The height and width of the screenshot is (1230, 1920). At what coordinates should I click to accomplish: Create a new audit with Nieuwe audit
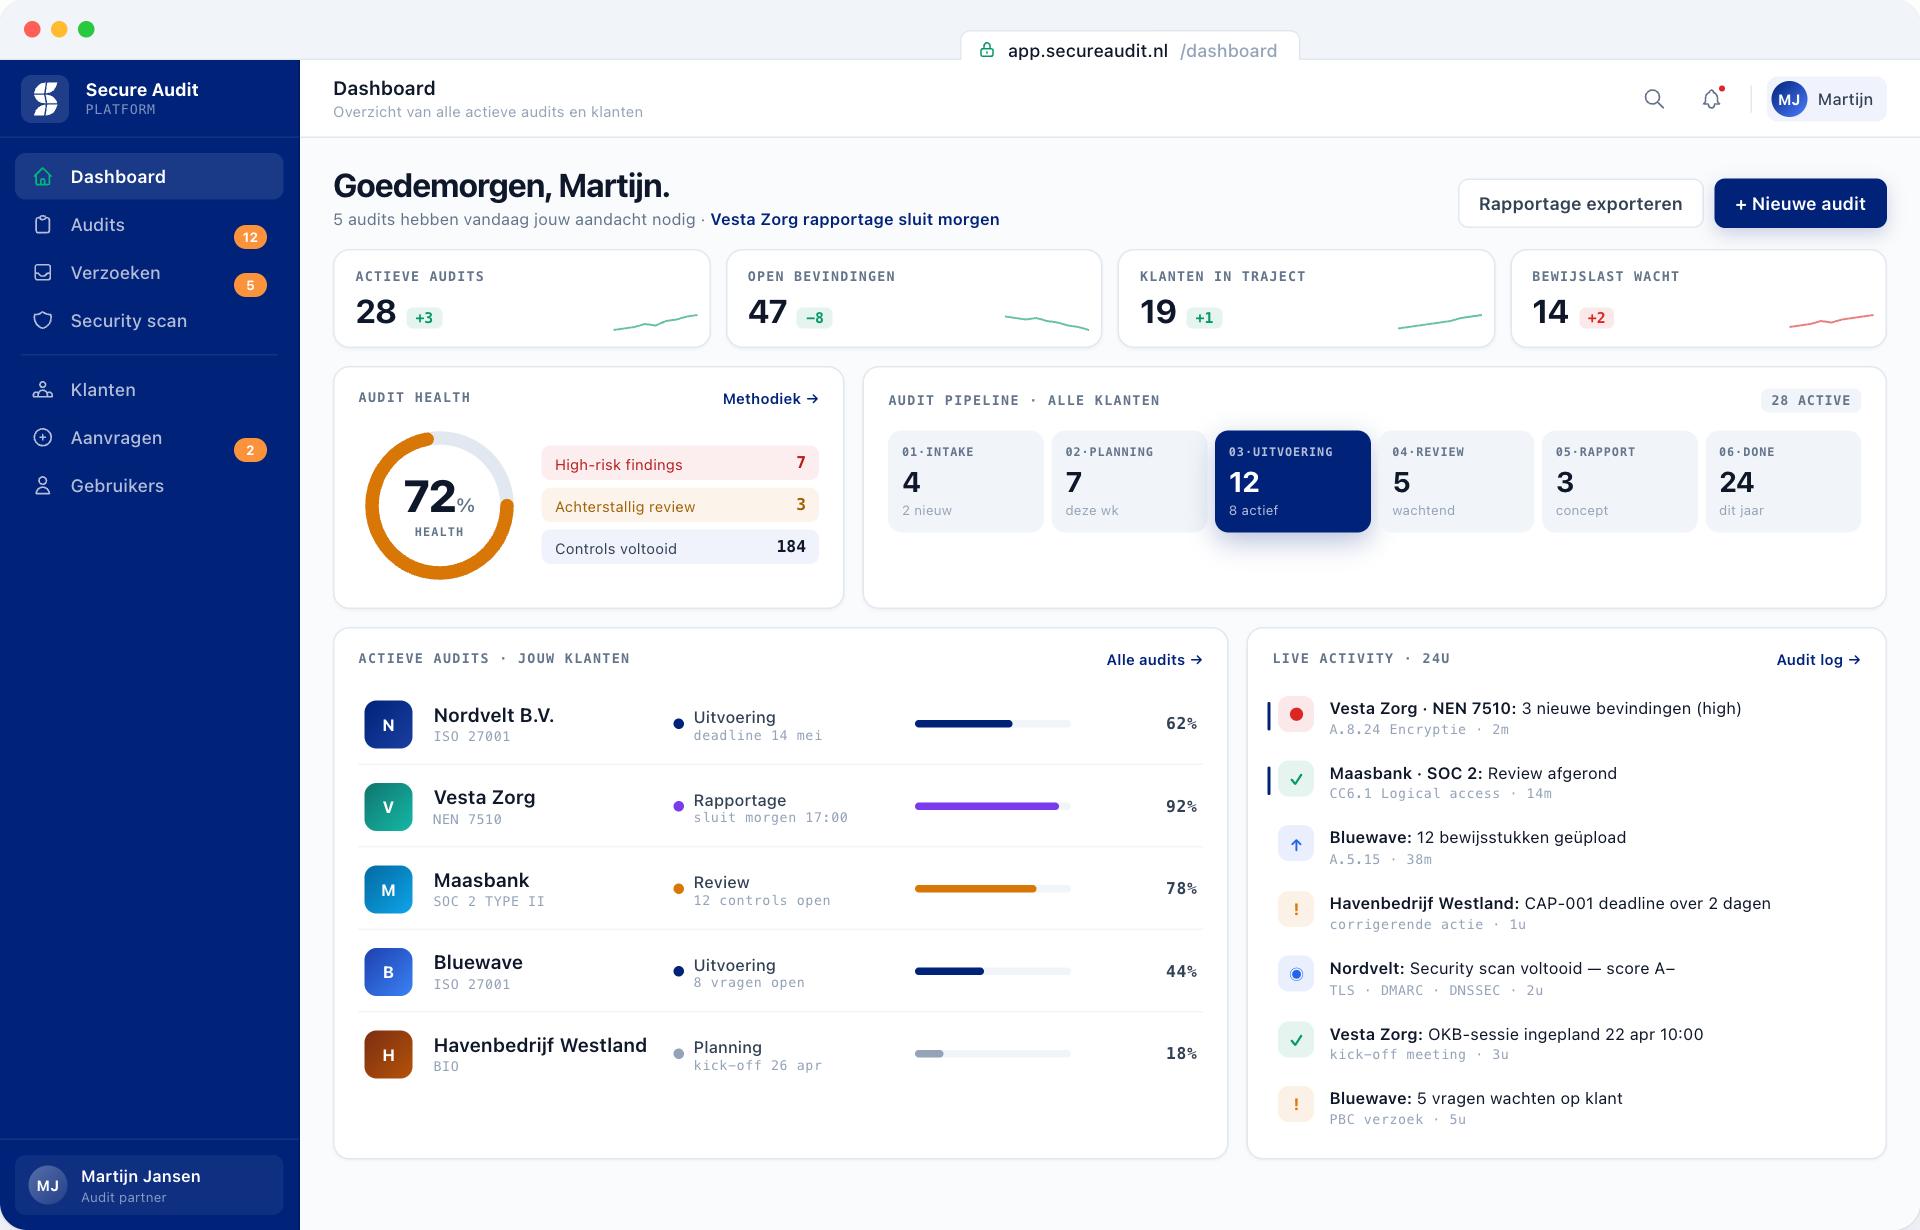coord(1800,203)
